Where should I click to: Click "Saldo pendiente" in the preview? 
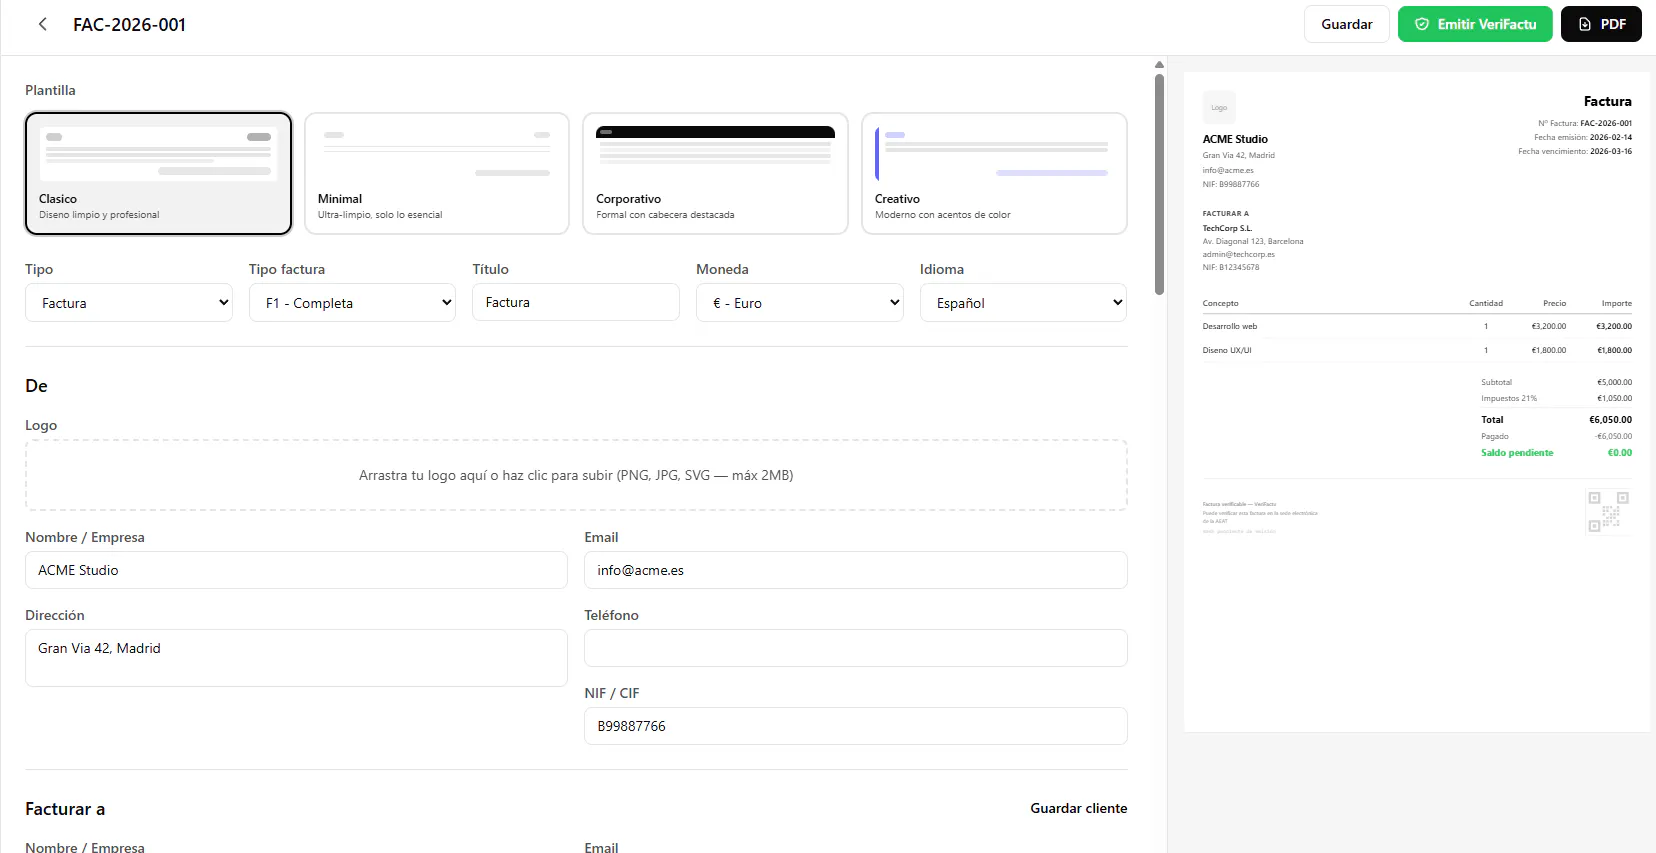click(x=1517, y=453)
